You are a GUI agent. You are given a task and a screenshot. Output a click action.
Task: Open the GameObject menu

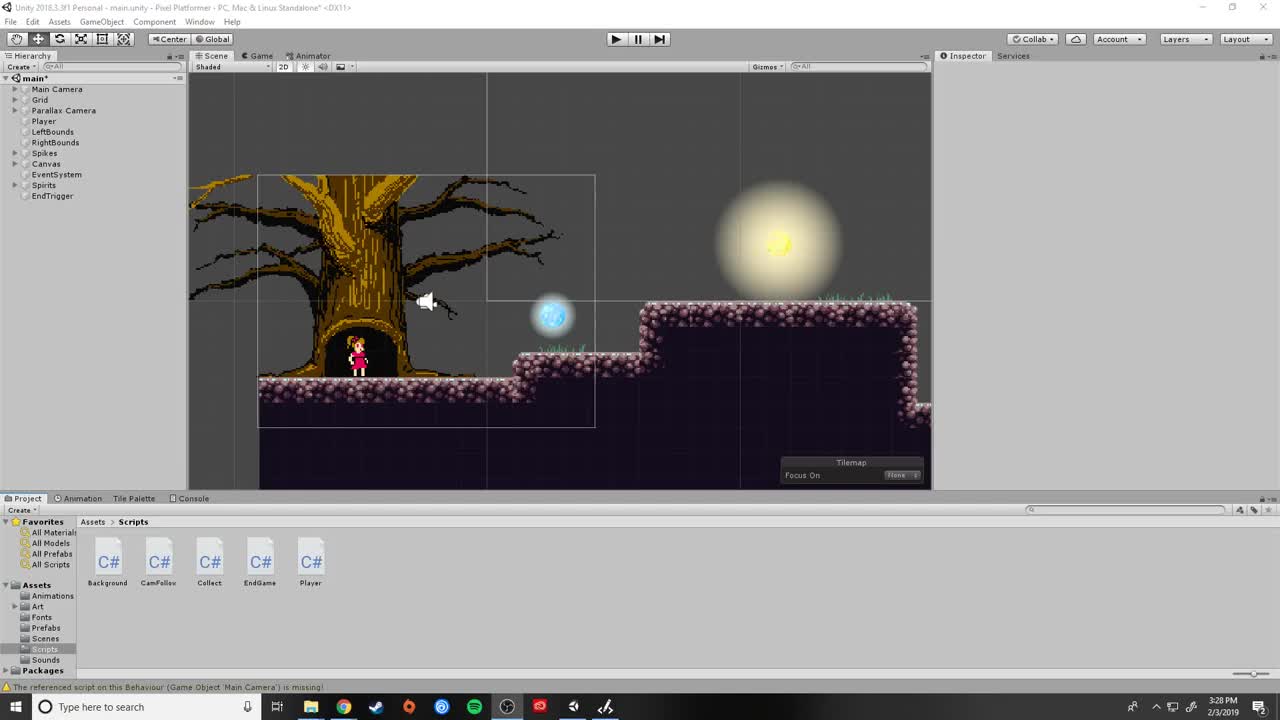coord(101,22)
